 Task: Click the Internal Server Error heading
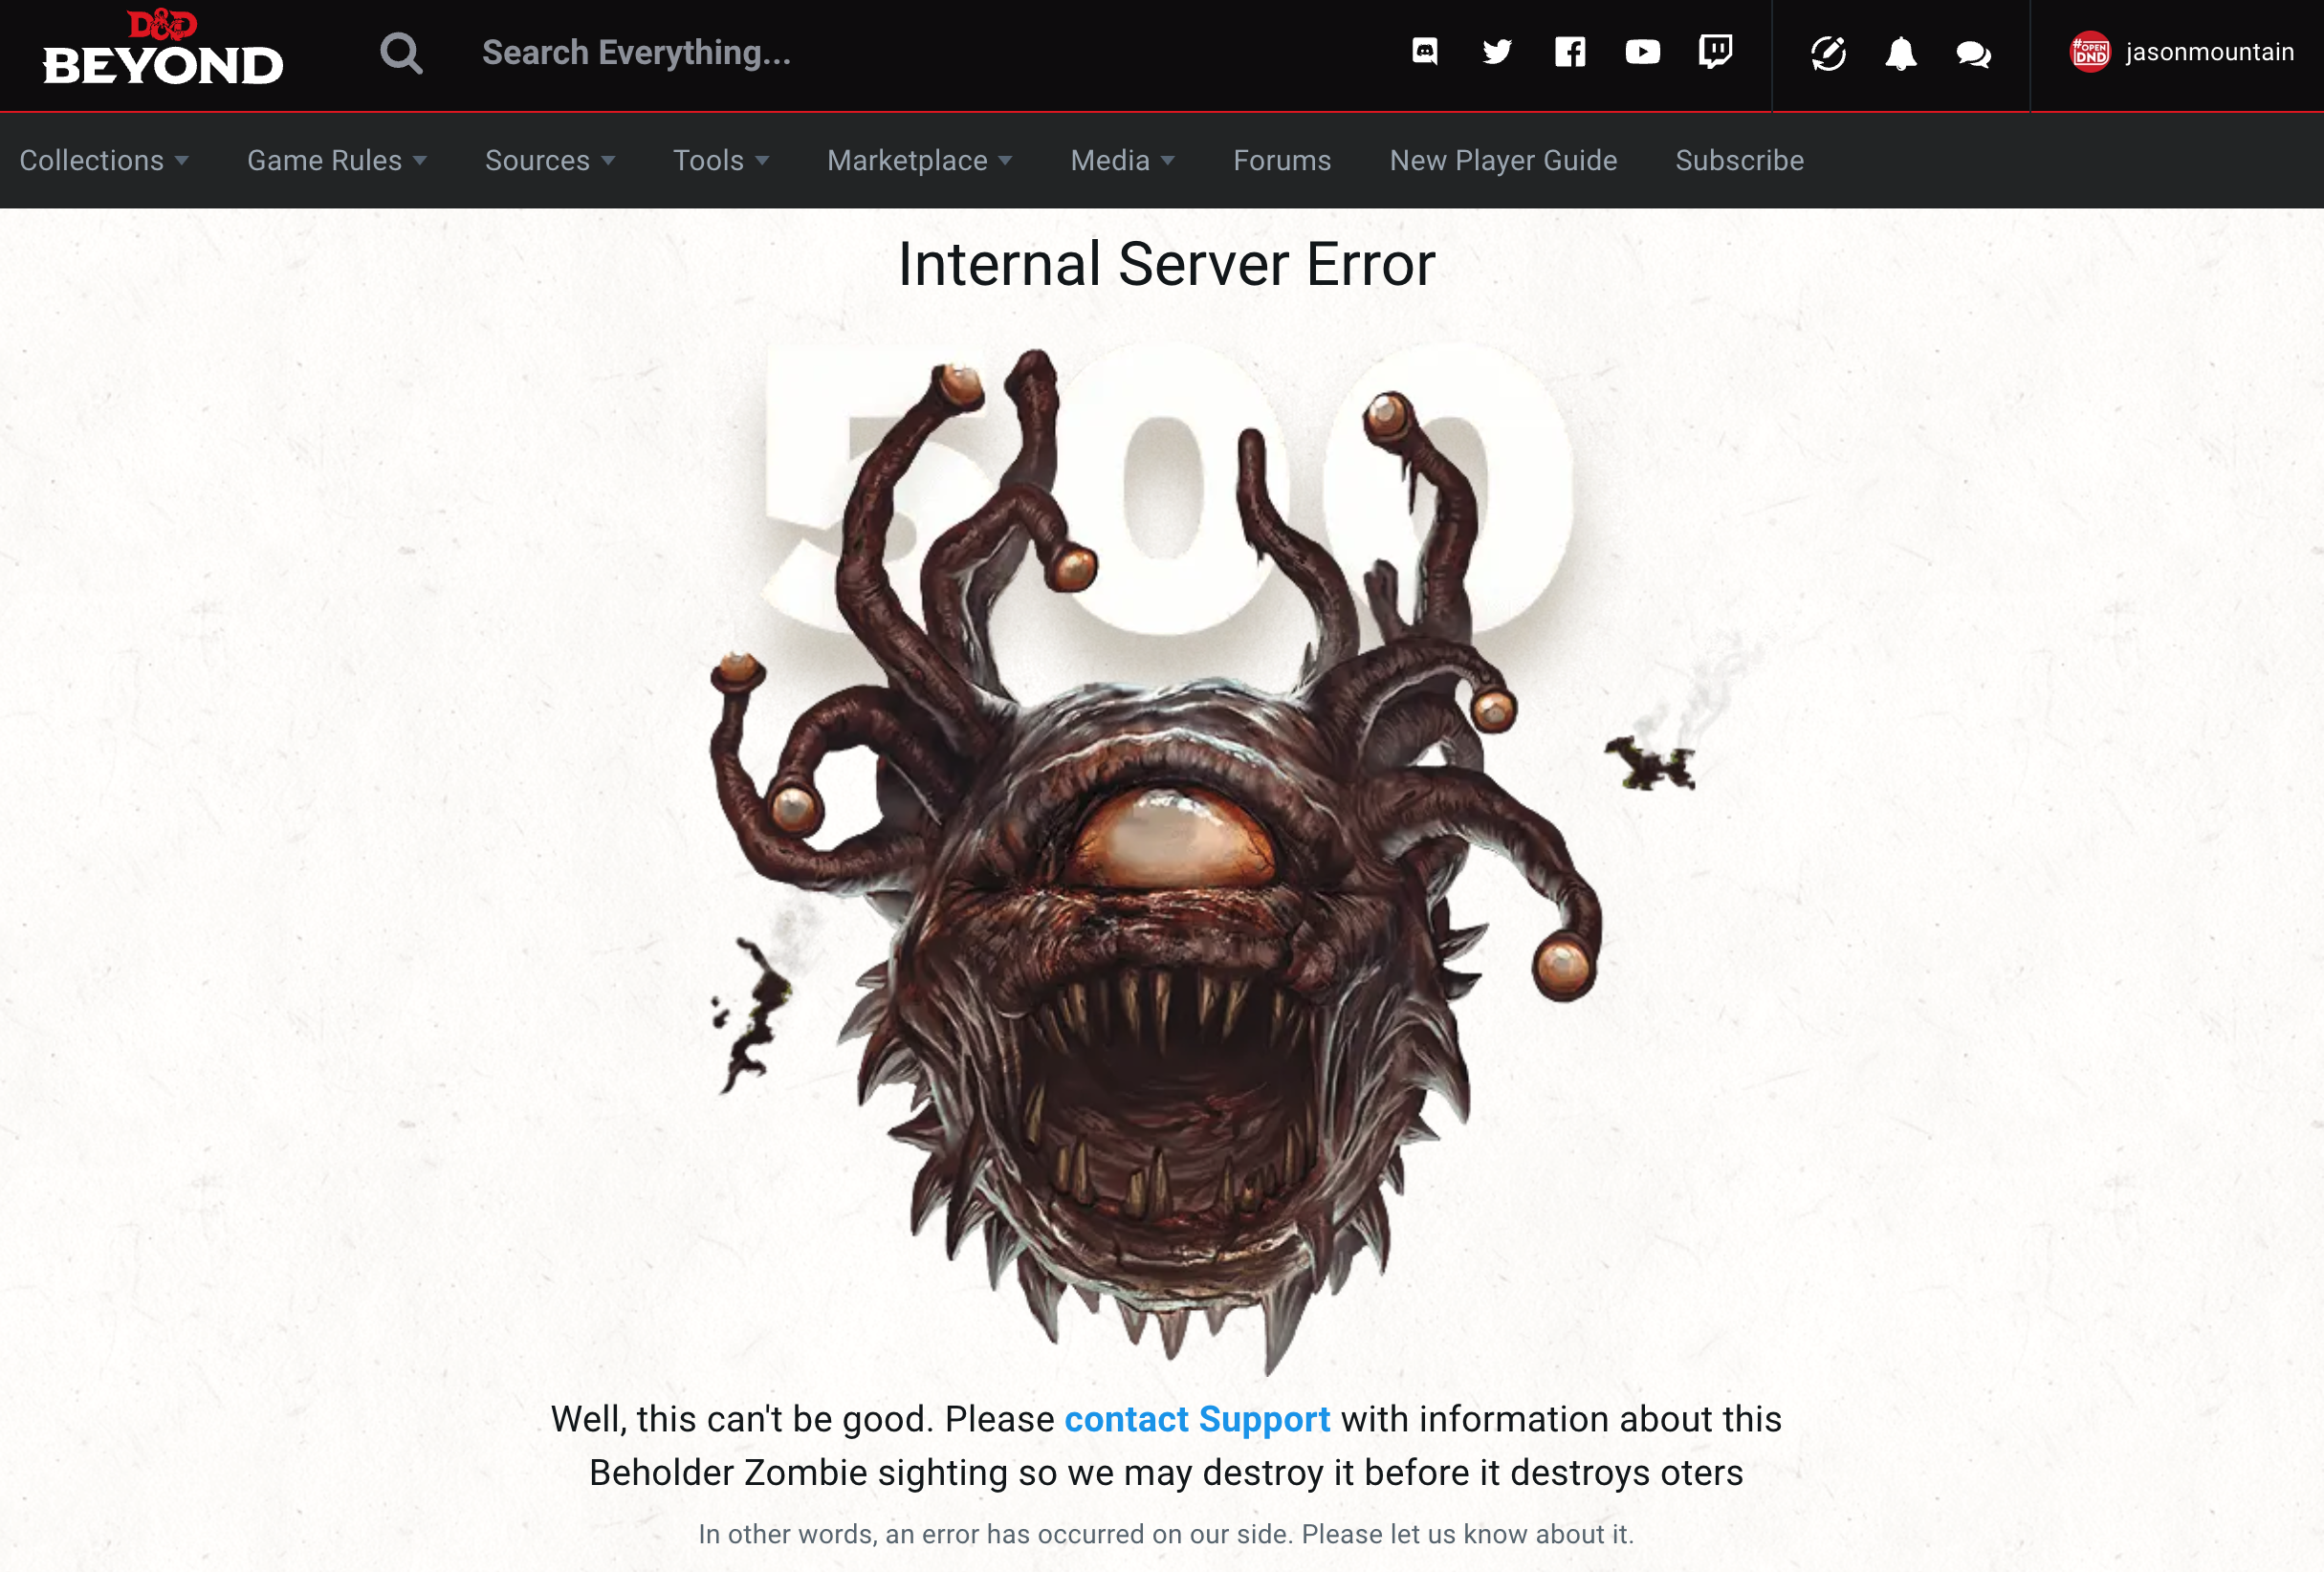(1166, 265)
